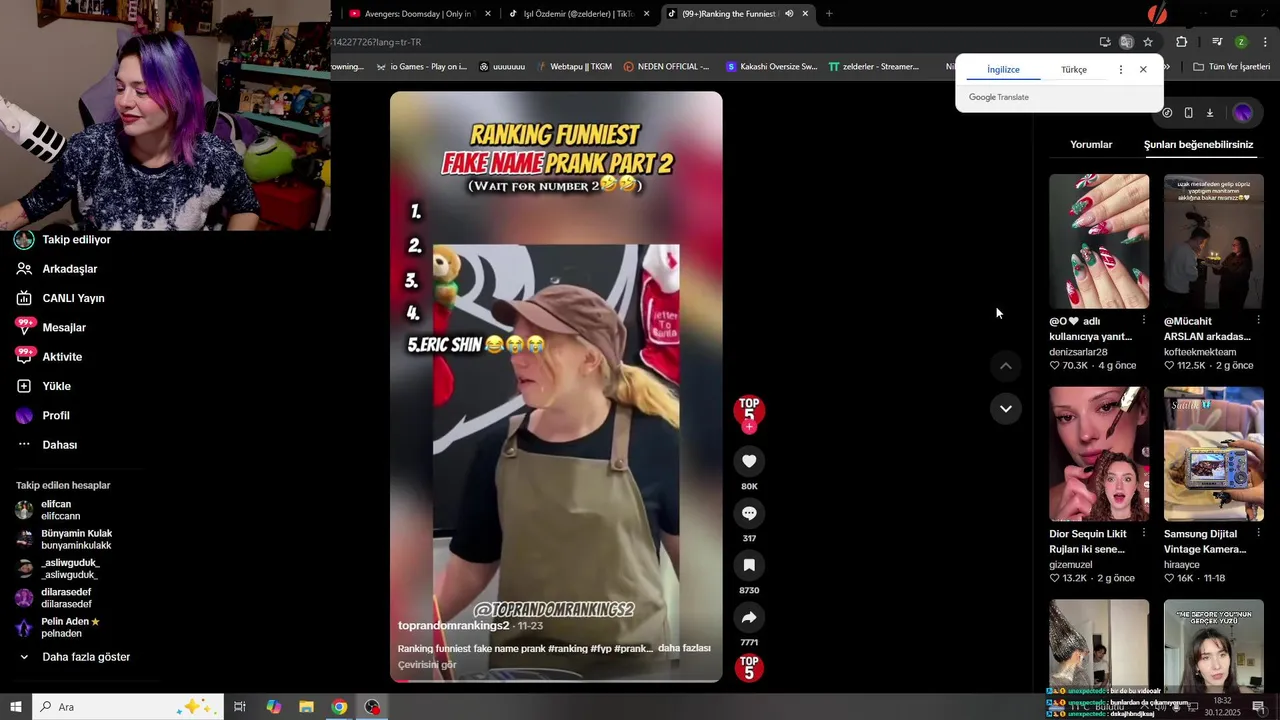Viewport: 1280px width, 720px height.
Task: Share the video with the arrow icon
Action: click(x=749, y=617)
